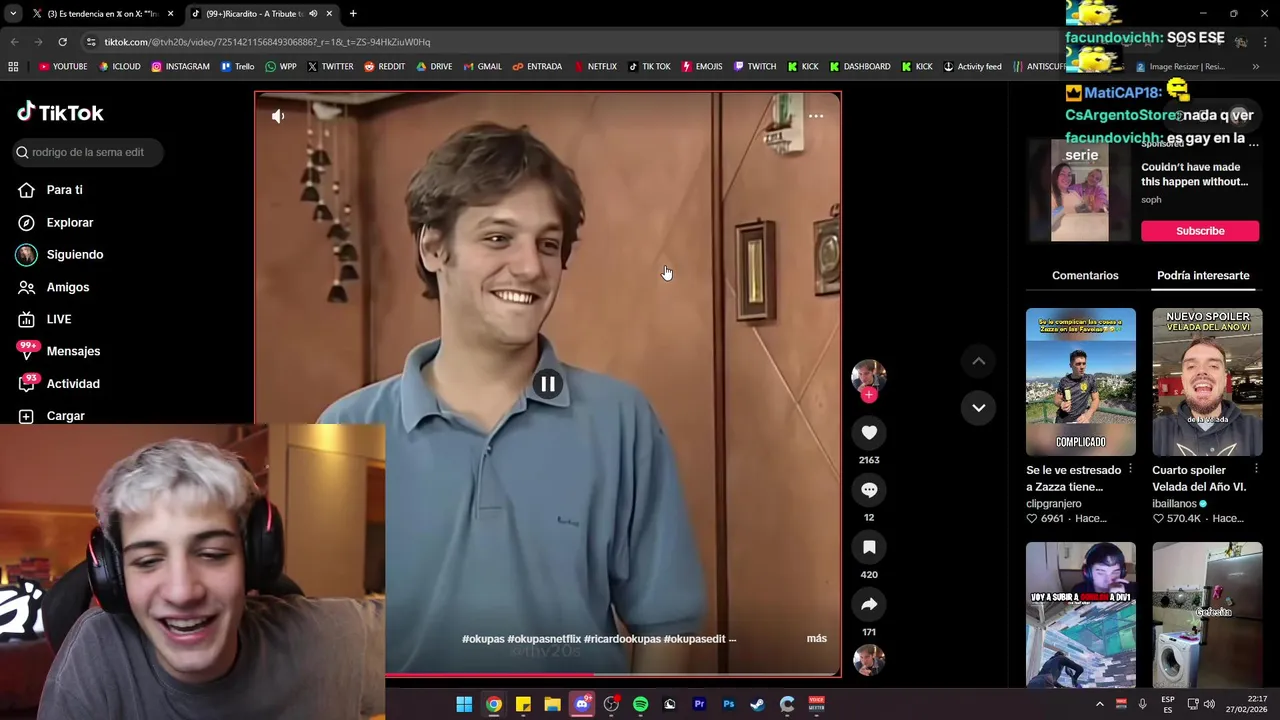Open the NETFLIX bookmark
This screenshot has width=1280, height=720.
pyautogui.click(x=594, y=67)
